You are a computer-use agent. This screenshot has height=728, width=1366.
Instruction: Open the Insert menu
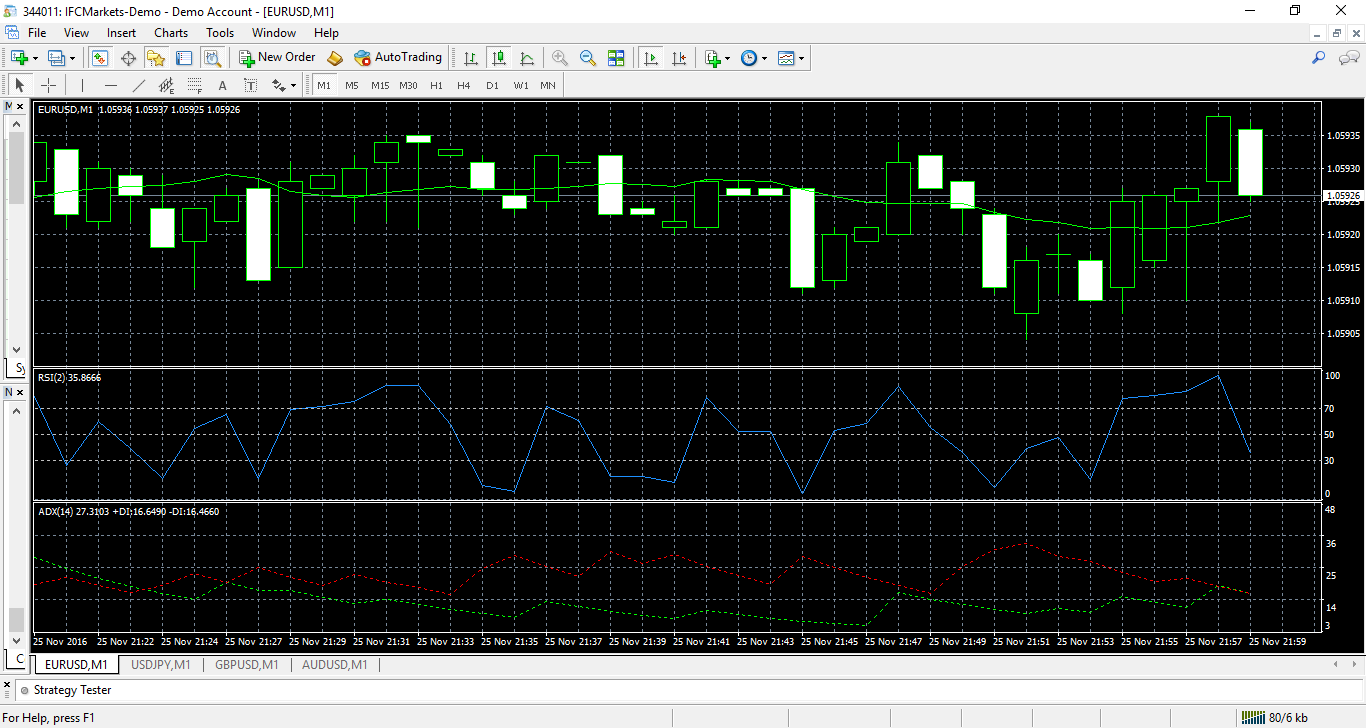[x=121, y=33]
